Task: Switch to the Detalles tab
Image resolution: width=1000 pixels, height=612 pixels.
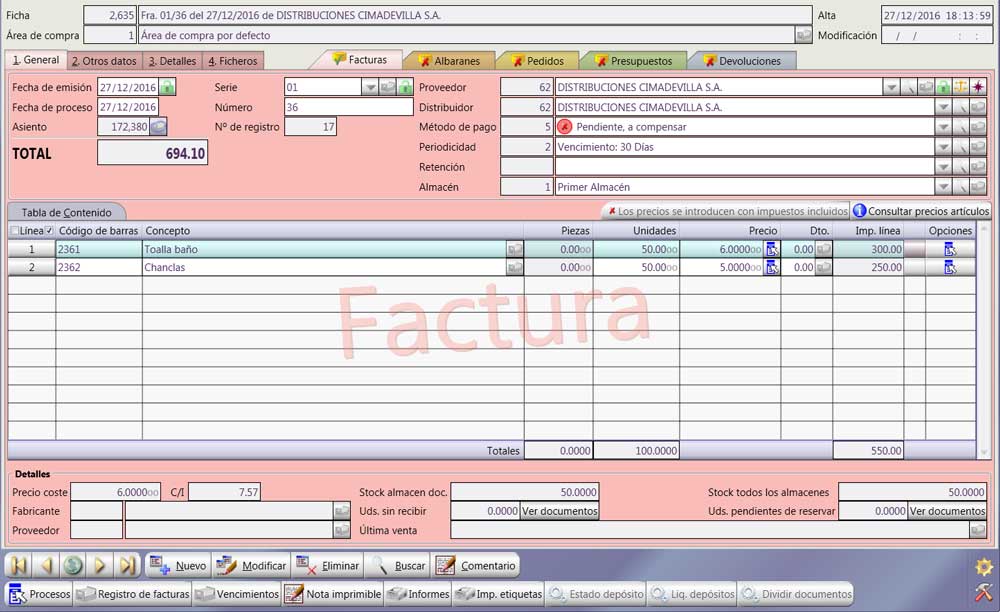Action: [172, 61]
